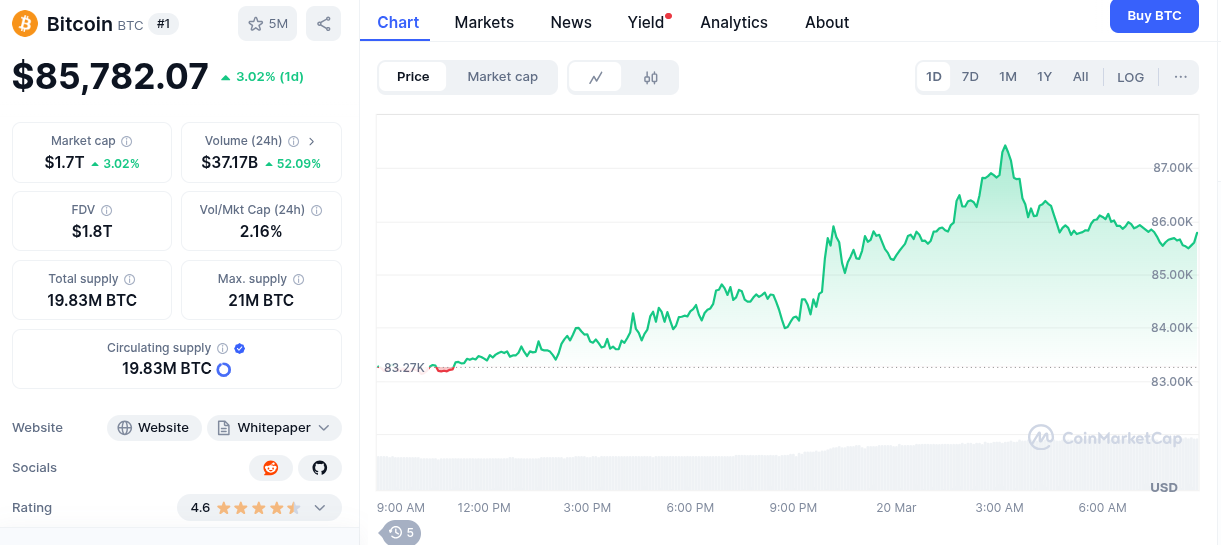Select the Price toggle
This screenshot has width=1221, height=545.
click(413, 77)
